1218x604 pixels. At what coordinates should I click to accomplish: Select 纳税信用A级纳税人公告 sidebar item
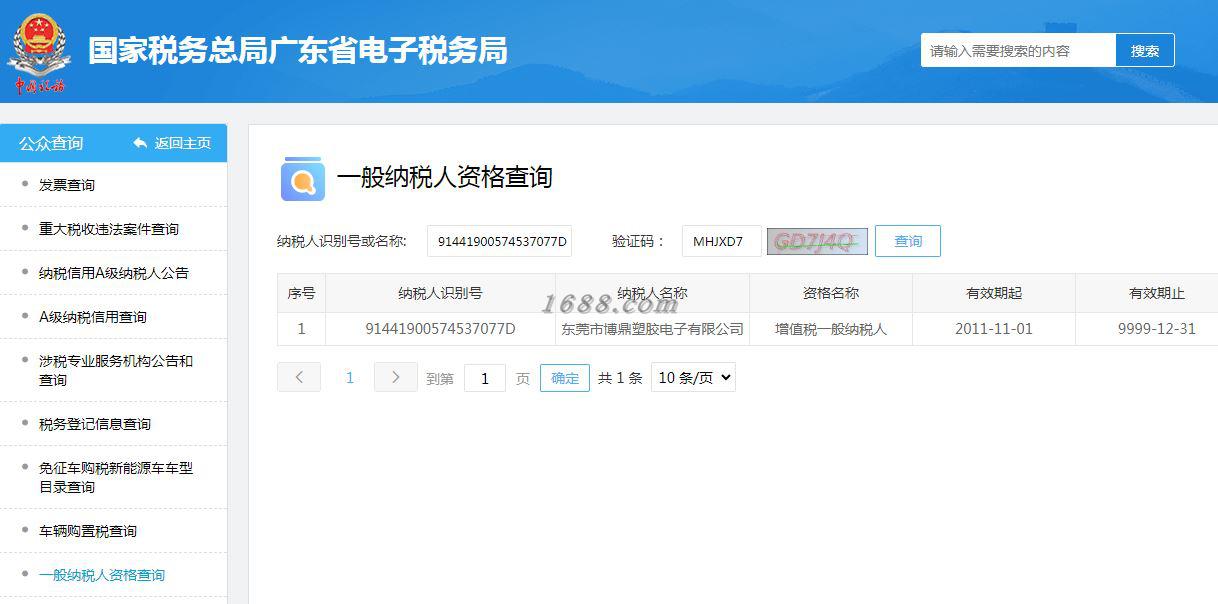[x=114, y=273]
